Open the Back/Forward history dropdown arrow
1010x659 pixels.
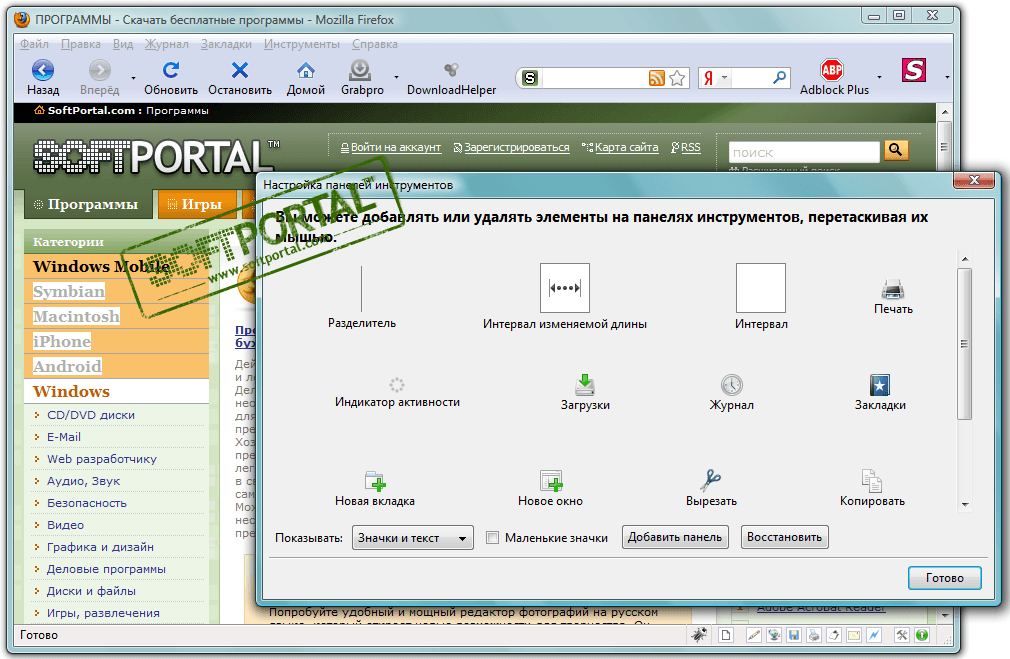point(133,78)
